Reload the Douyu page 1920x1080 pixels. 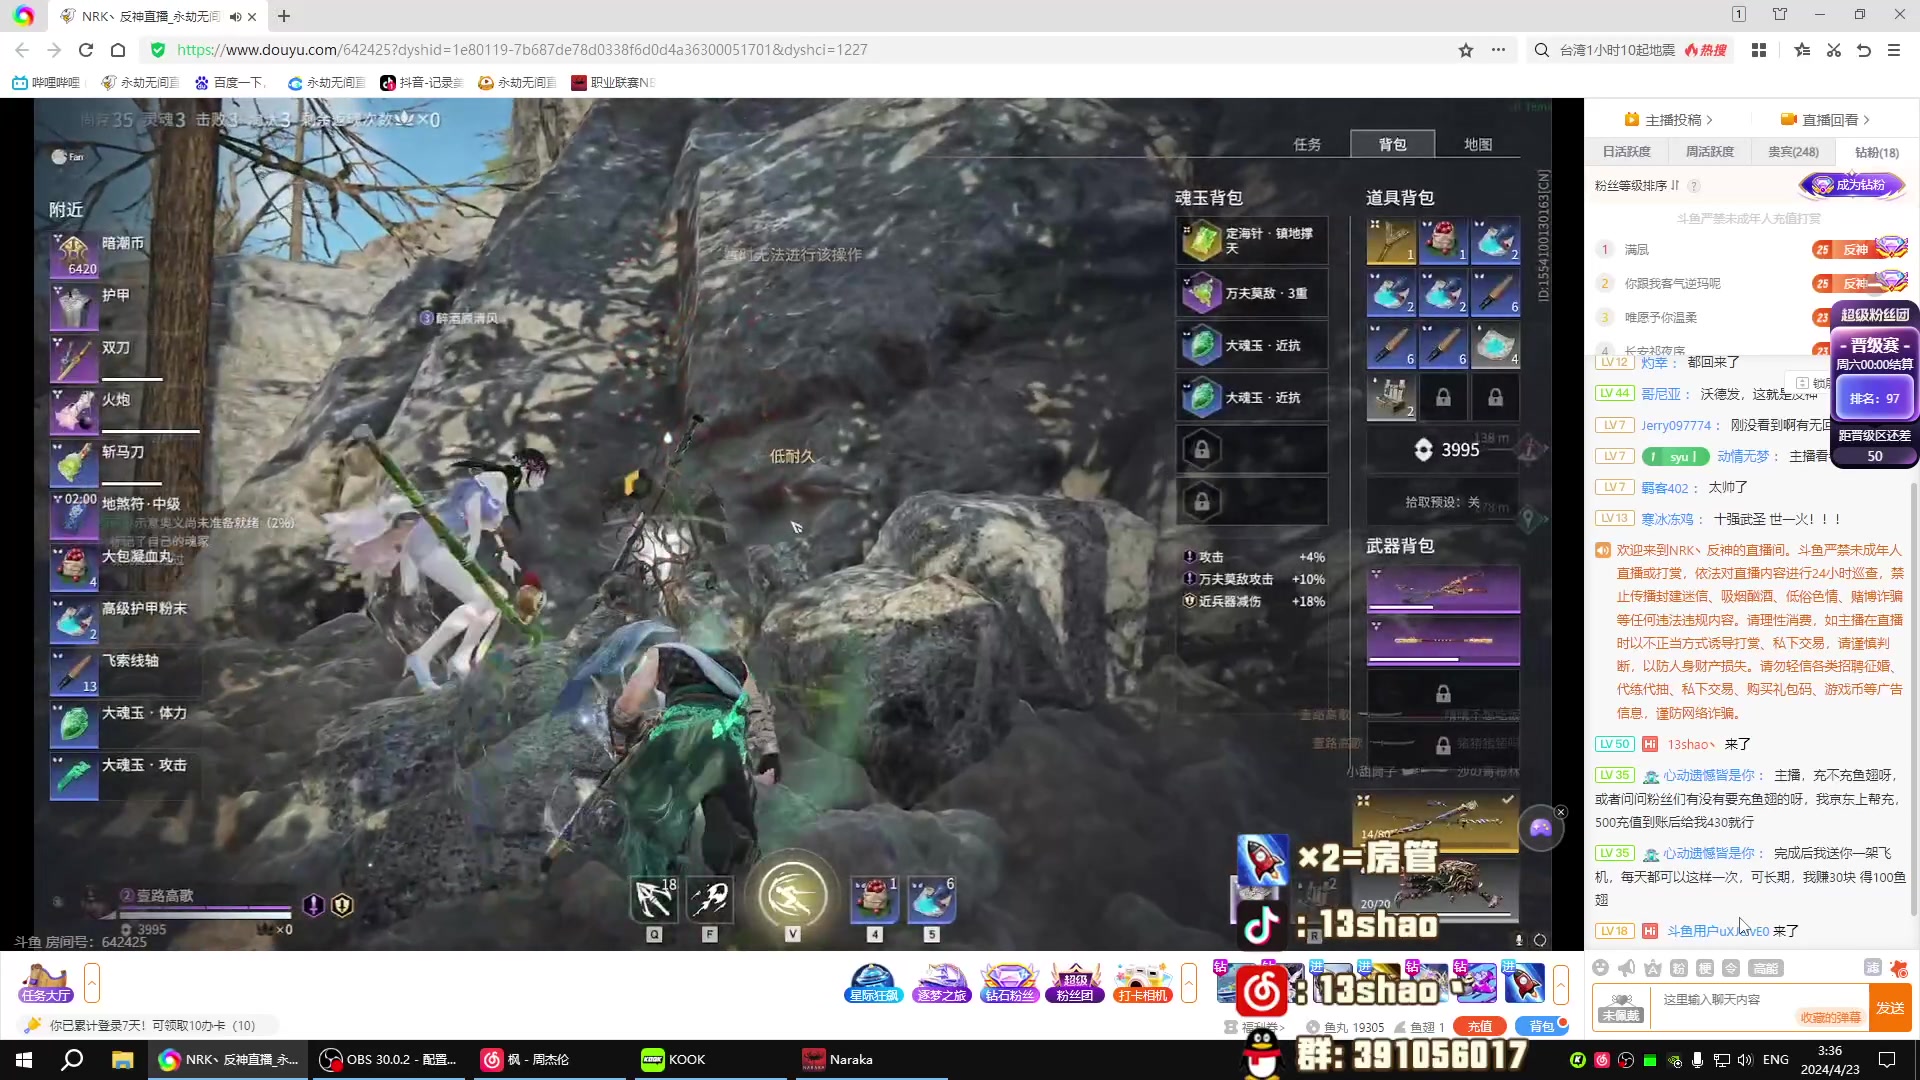86,50
